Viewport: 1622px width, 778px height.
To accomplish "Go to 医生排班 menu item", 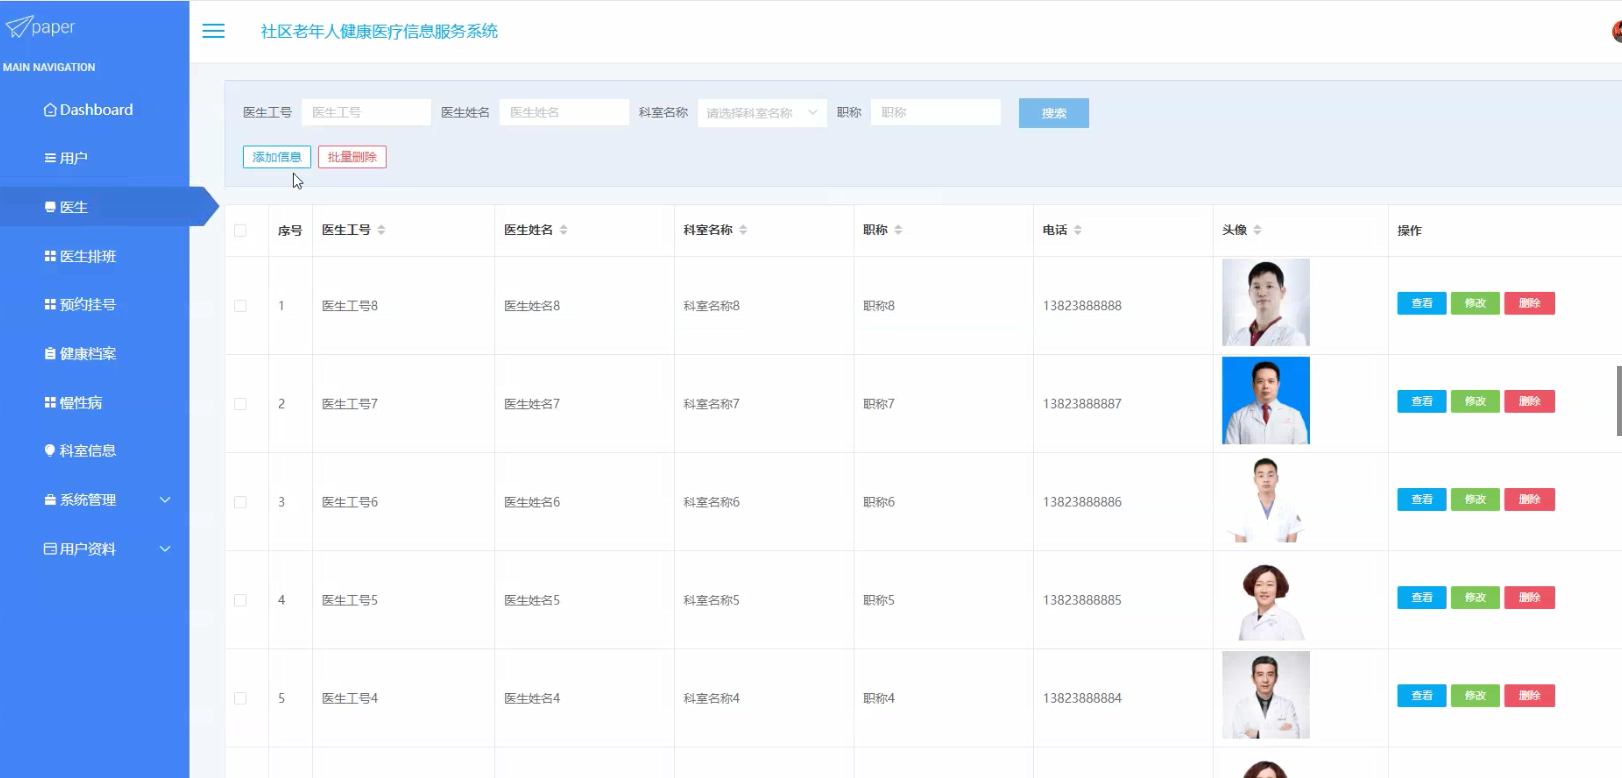I will (94, 256).
